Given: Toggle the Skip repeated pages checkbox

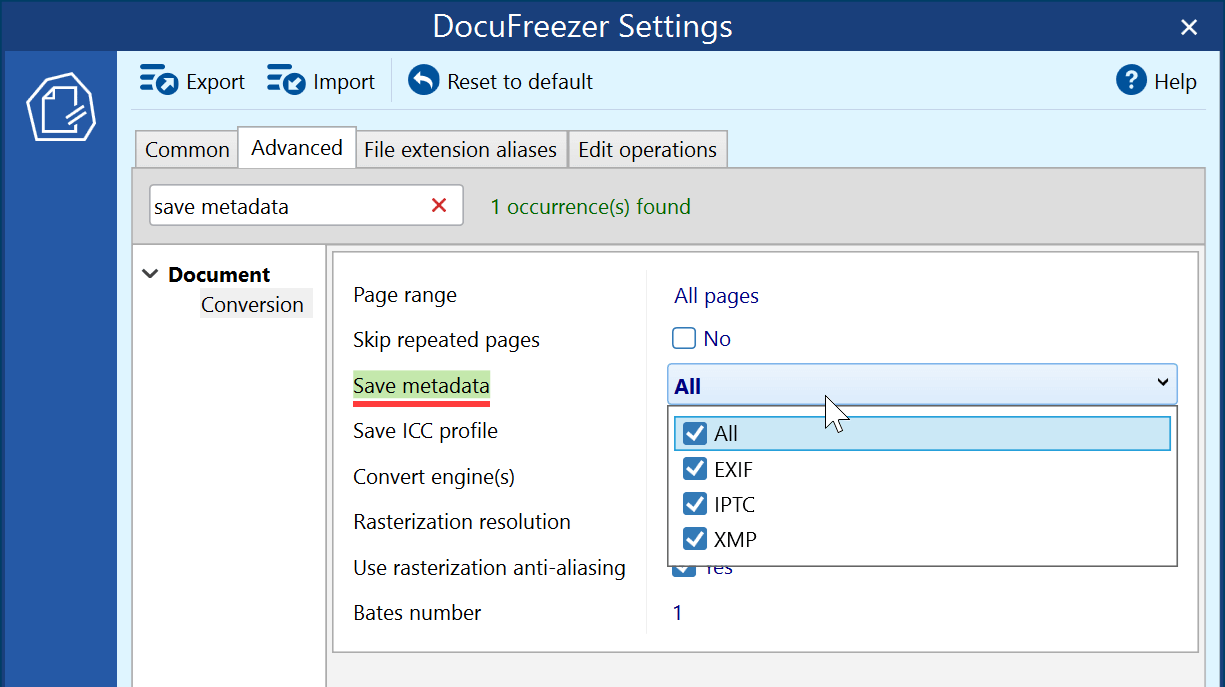Looking at the screenshot, I should coord(683,338).
